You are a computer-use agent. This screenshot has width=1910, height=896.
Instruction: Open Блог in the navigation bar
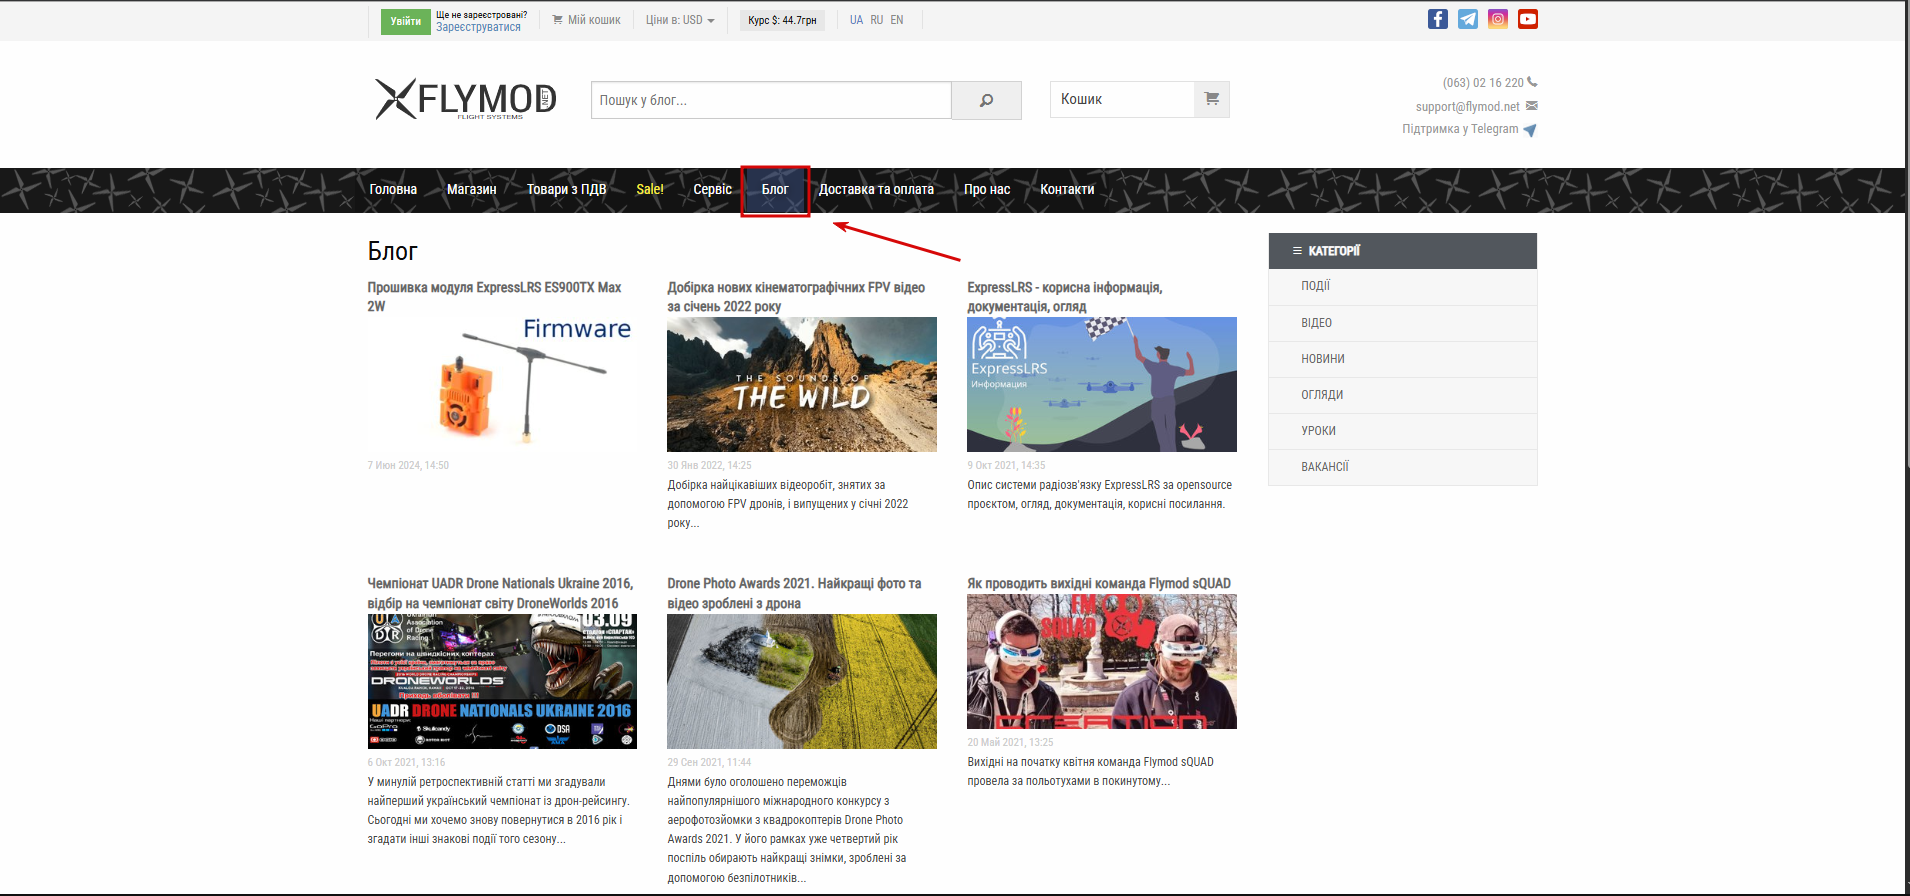click(775, 189)
